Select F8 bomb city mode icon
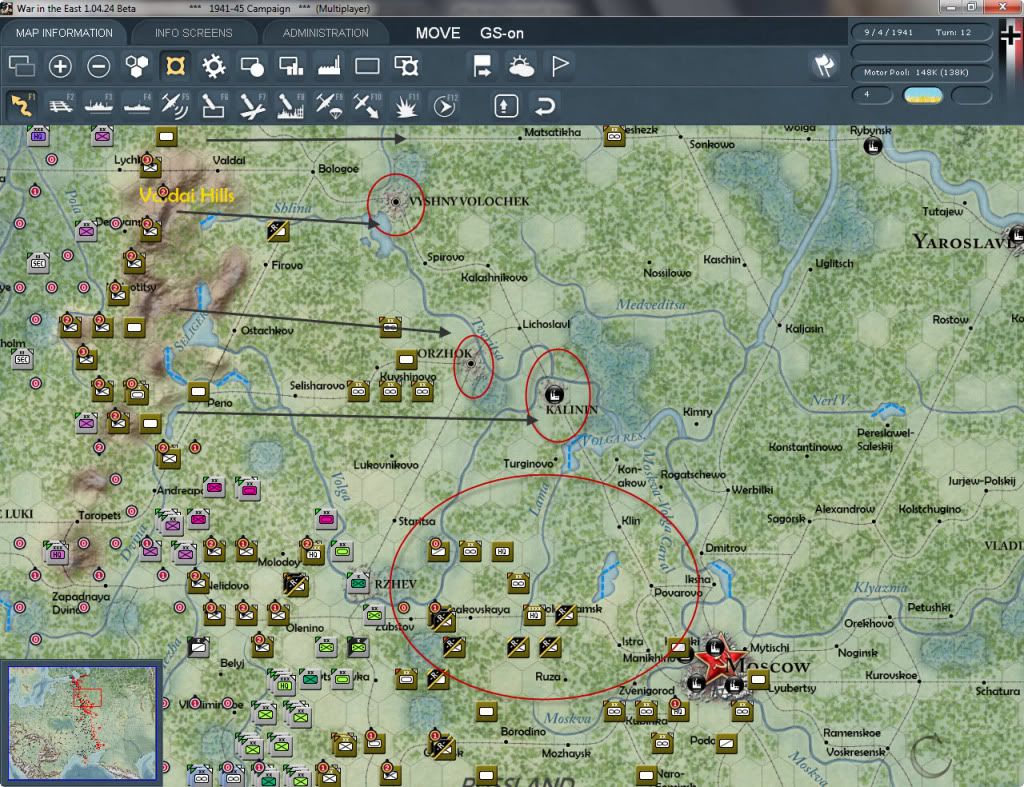Viewport: 1024px width, 787px height. coord(291,105)
